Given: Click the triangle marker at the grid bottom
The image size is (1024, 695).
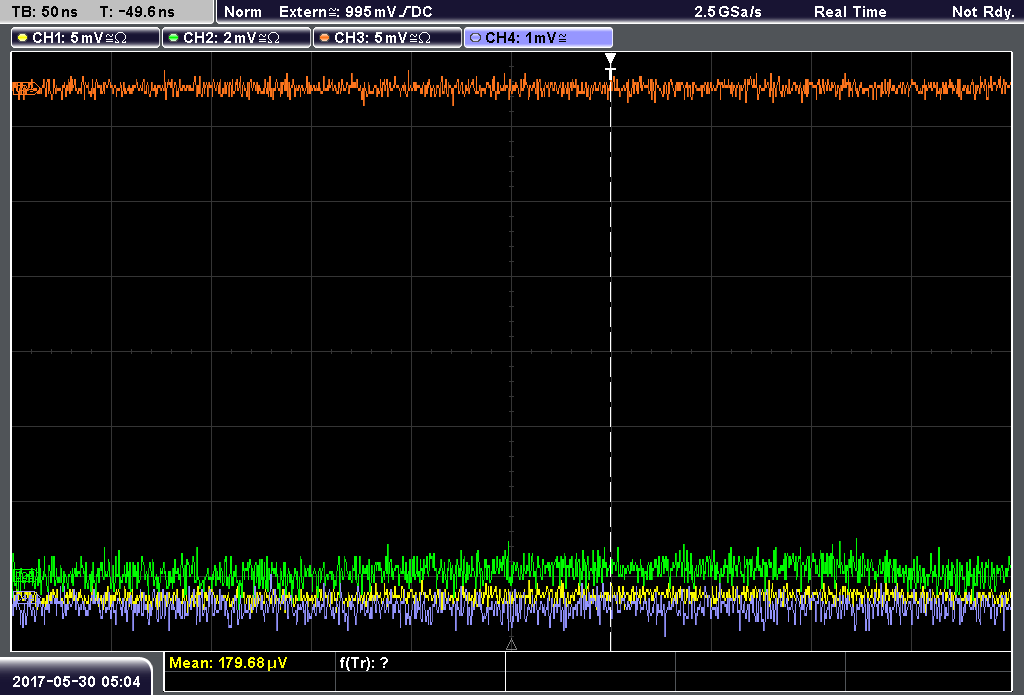Looking at the screenshot, I should tap(511, 645).
